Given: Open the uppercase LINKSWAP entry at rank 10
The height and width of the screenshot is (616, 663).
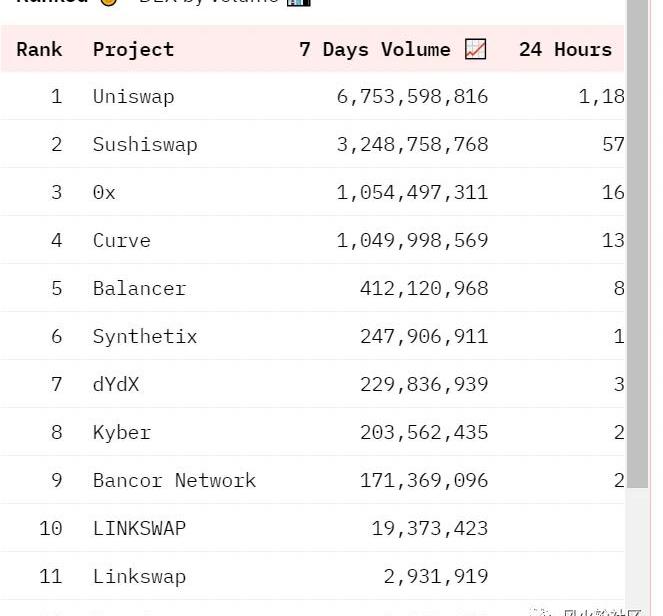Looking at the screenshot, I should point(139,528).
